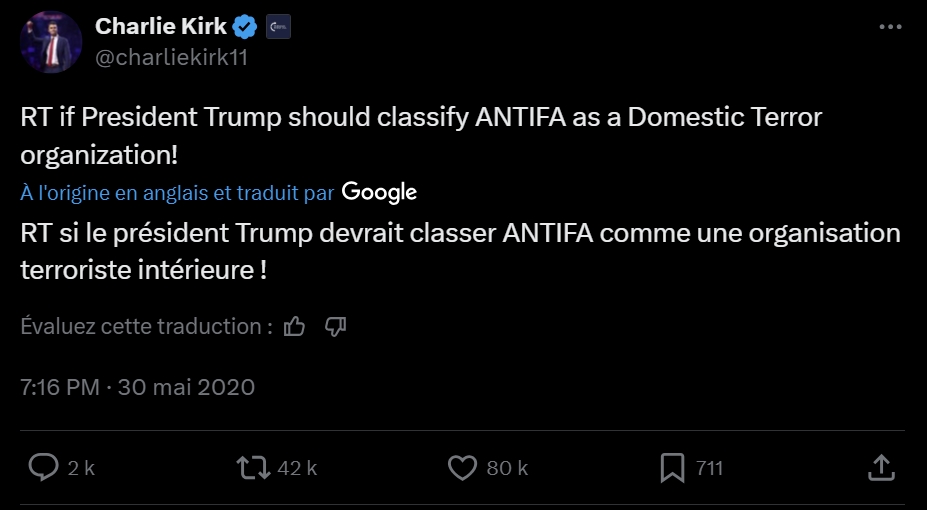Rate the translation with thumbs up

click(294, 327)
